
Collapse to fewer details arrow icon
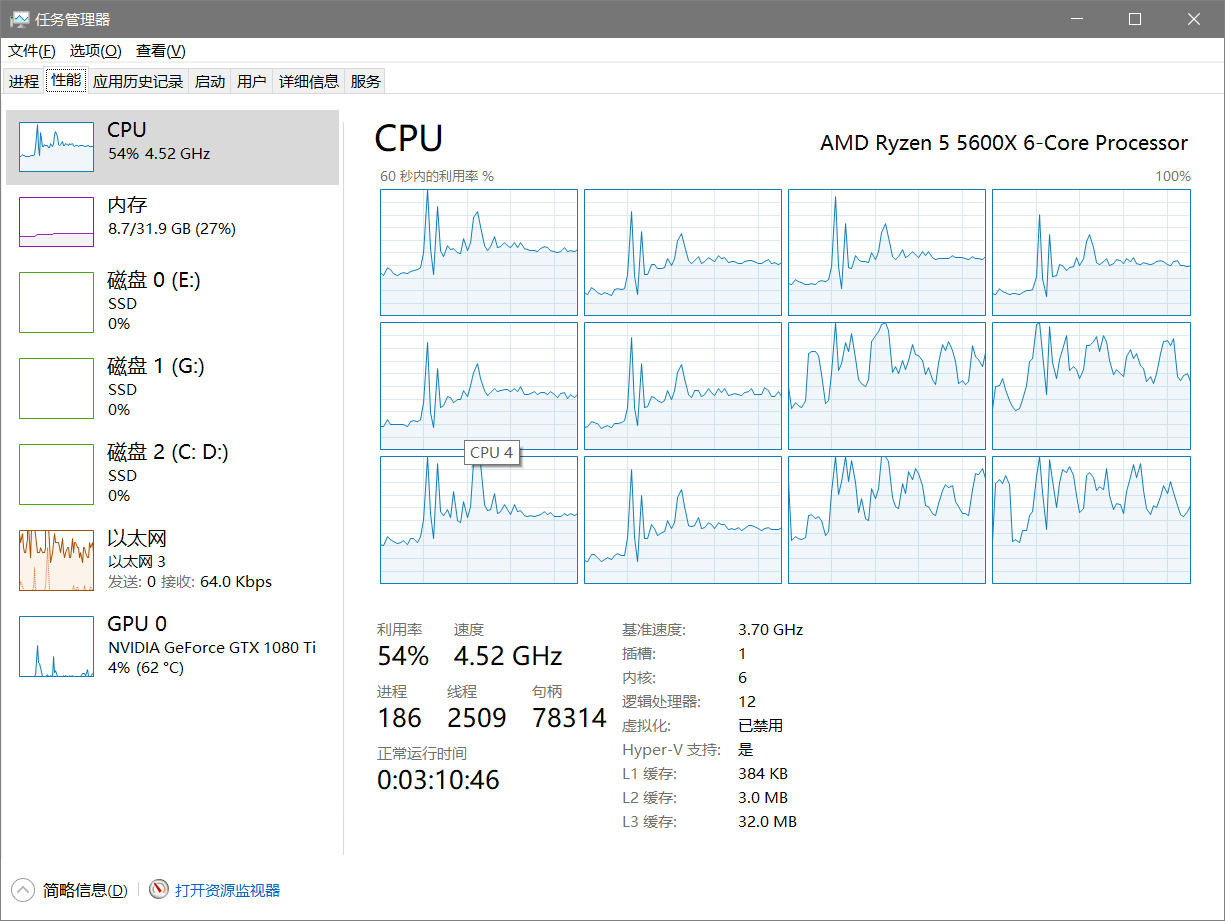point(22,890)
